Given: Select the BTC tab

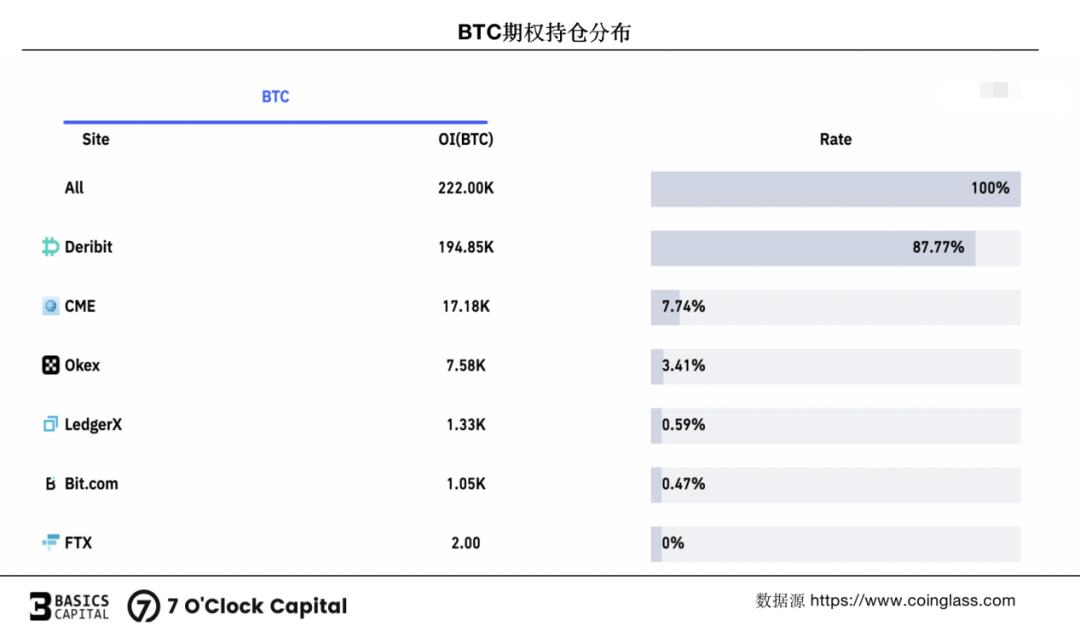Looking at the screenshot, I should 275,97.
